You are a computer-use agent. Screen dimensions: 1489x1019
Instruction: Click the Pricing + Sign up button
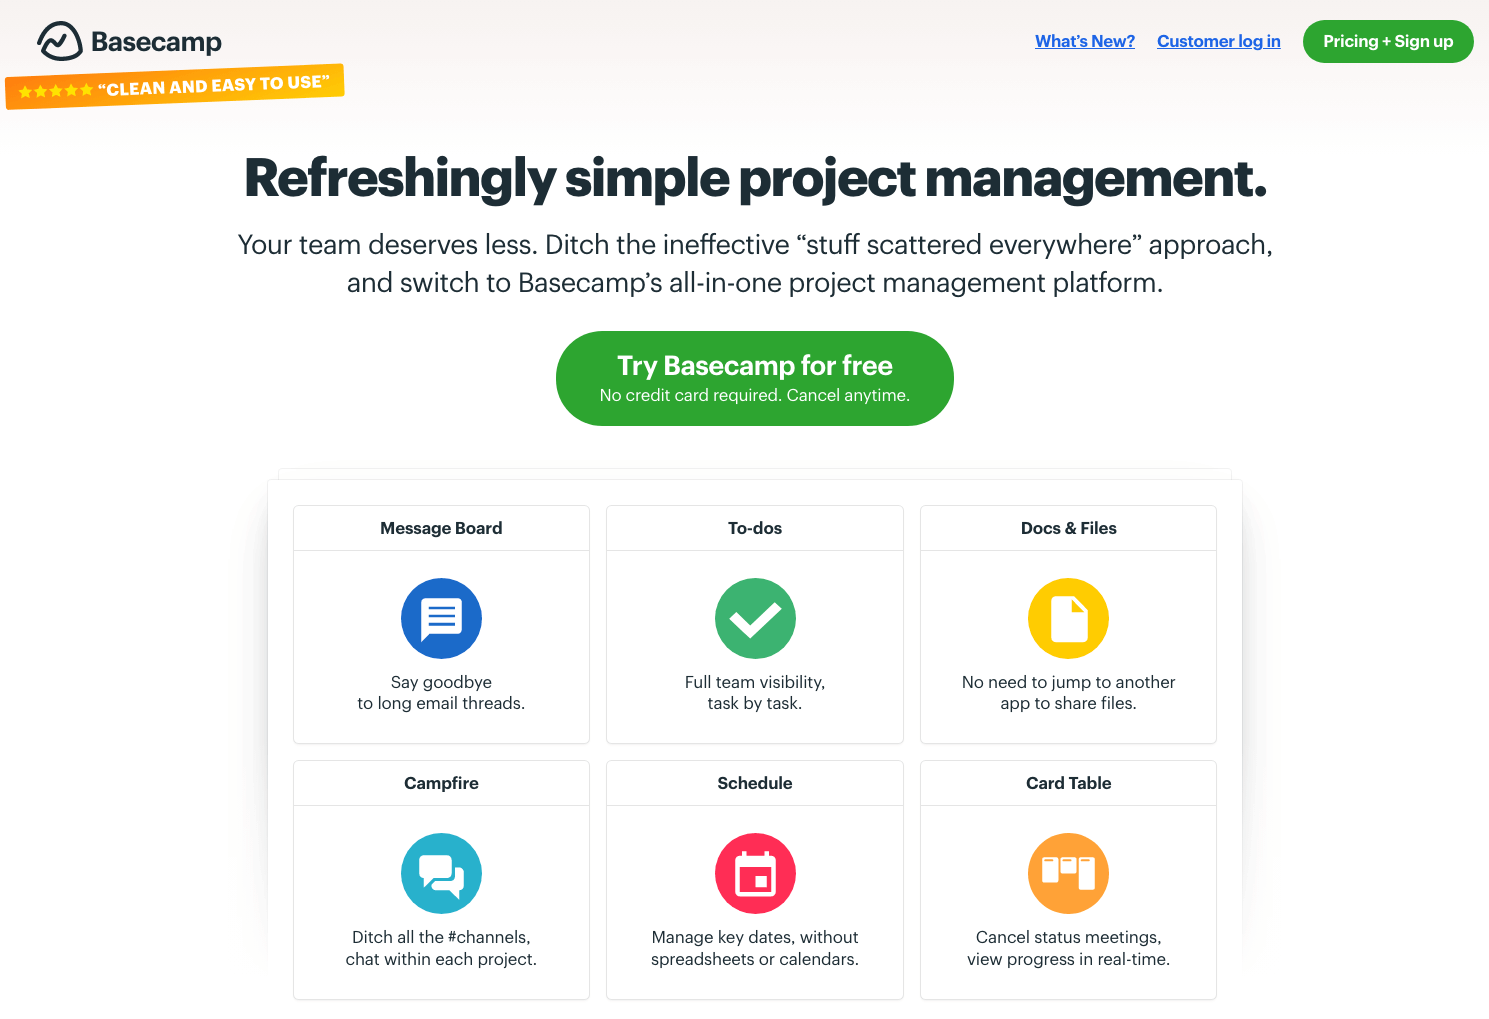click(x=1388, y=41)
